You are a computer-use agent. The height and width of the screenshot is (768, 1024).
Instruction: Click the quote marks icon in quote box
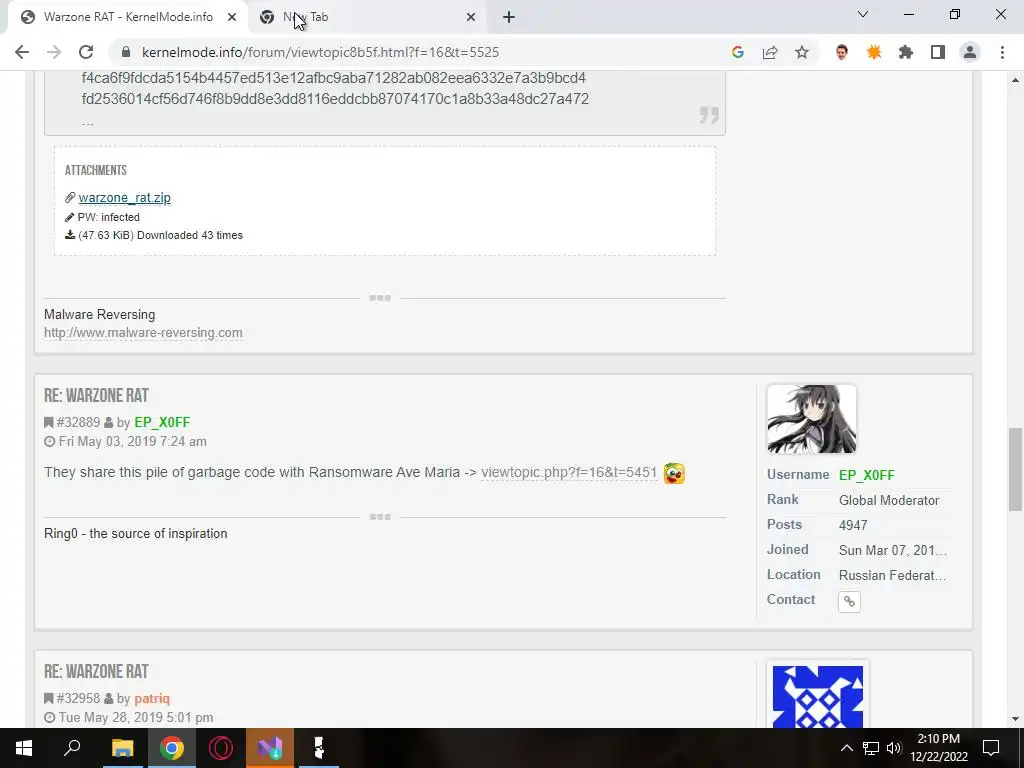point(709,115)
